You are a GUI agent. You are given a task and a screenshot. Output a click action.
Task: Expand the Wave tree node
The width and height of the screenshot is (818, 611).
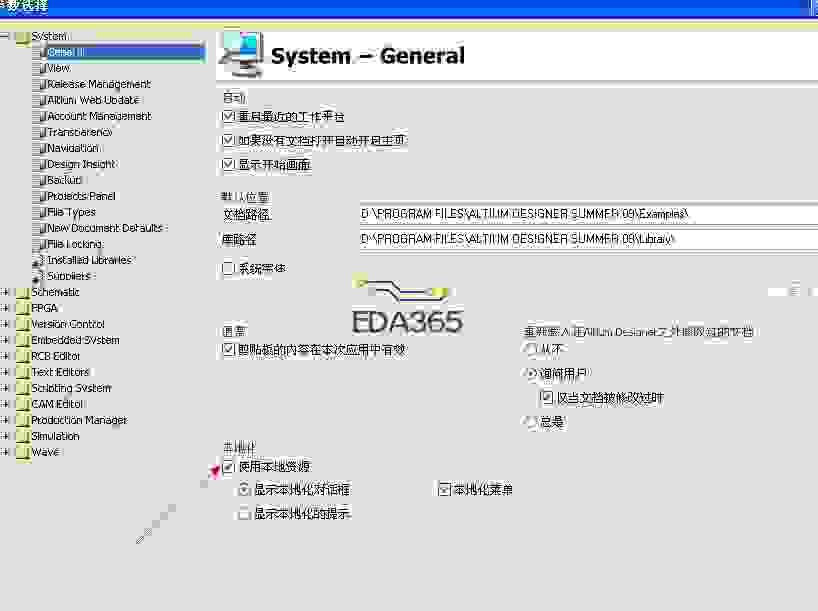coord(5,452)
